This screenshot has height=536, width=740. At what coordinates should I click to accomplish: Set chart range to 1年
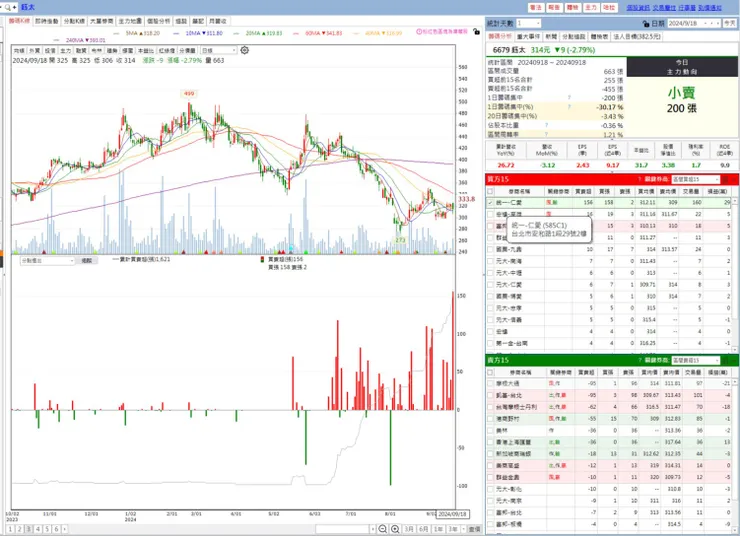(438, 529)
